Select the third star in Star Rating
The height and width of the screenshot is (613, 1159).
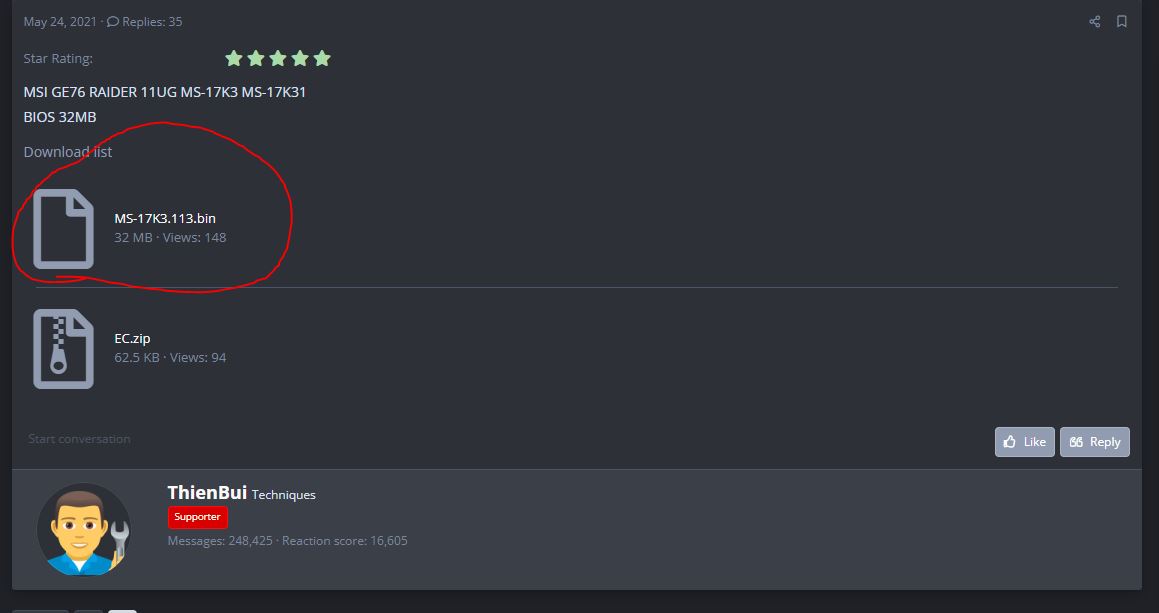[278, 58]
